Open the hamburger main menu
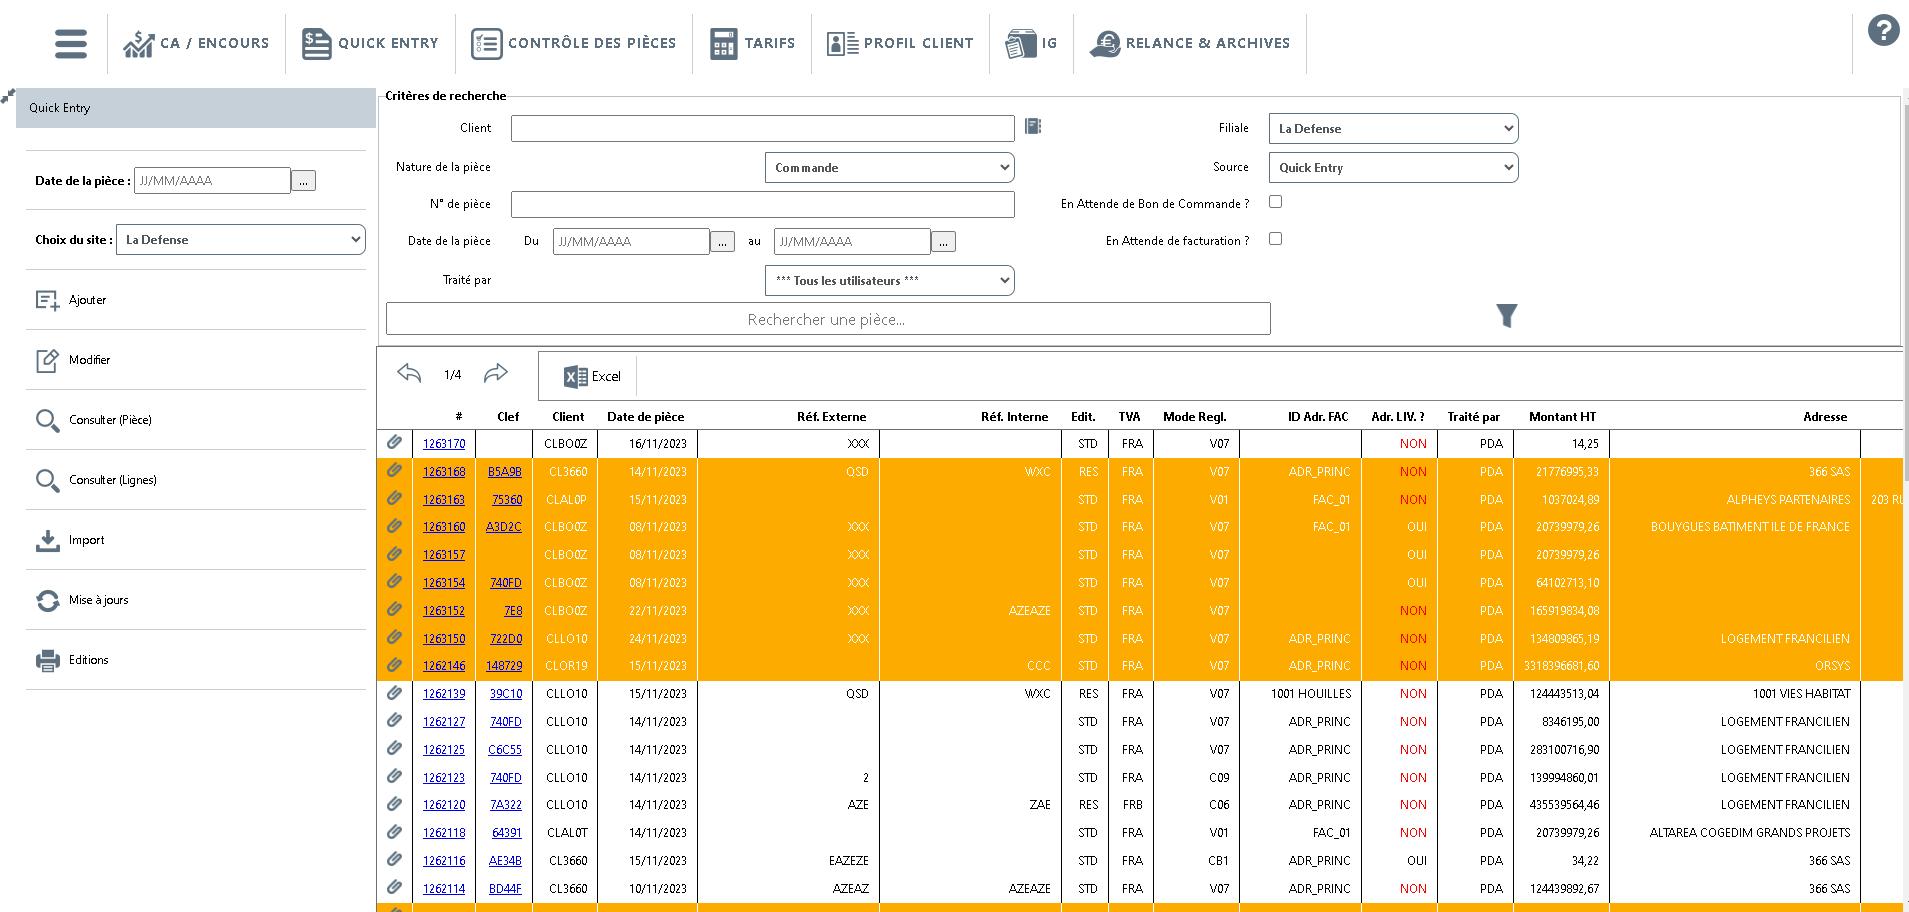This screenshot has height=912, width=1909. pos(70,43)
